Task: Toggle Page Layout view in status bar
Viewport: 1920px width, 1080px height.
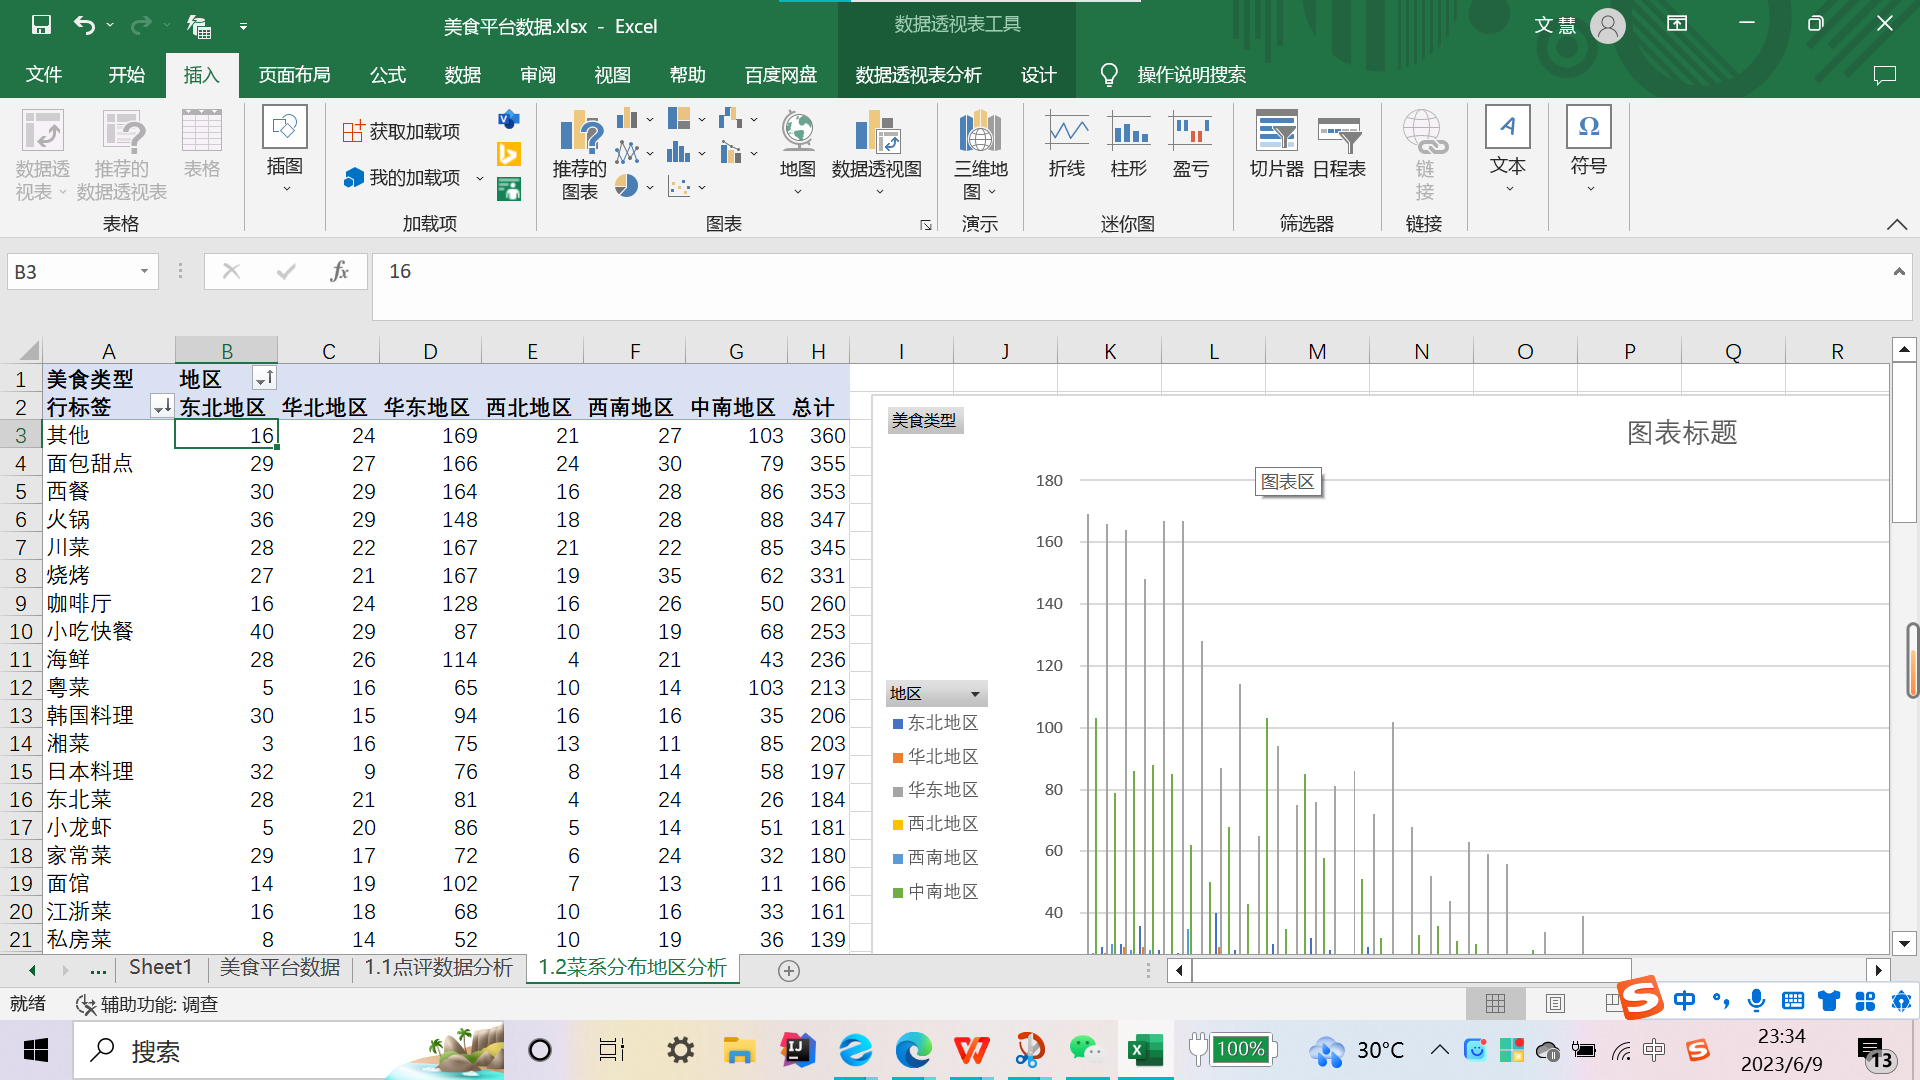Action: pyautogui.click(x=1555, y=1003)
